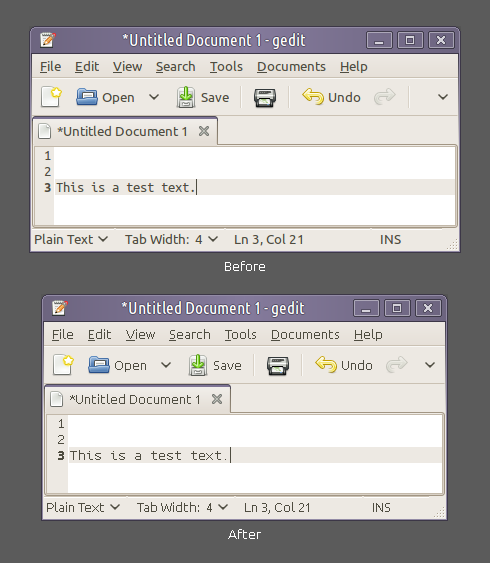Click document page icon on Before window tab
The height and width of the screenshot is (563, 490).
click(x=45, y=131)
